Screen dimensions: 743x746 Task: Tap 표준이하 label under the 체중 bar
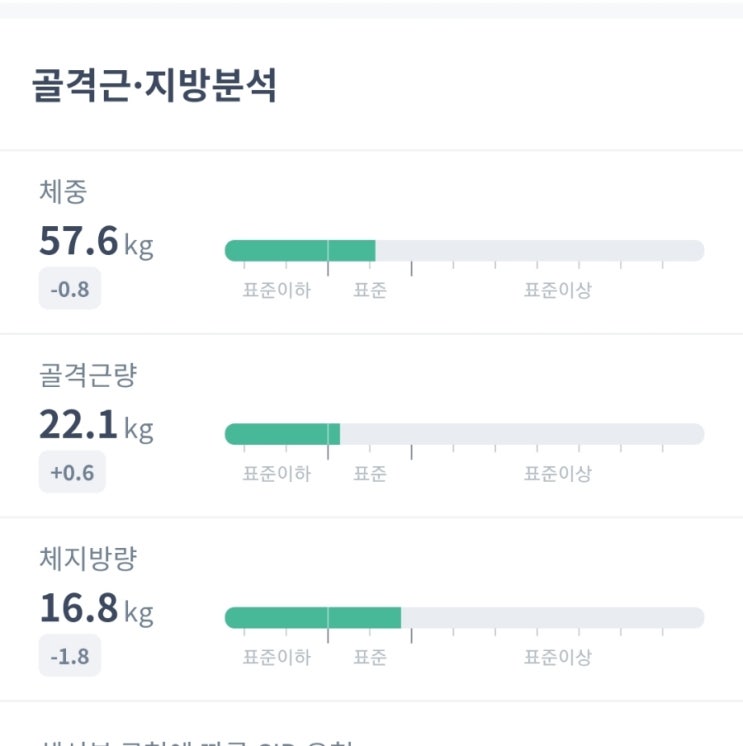pos(276,291)
